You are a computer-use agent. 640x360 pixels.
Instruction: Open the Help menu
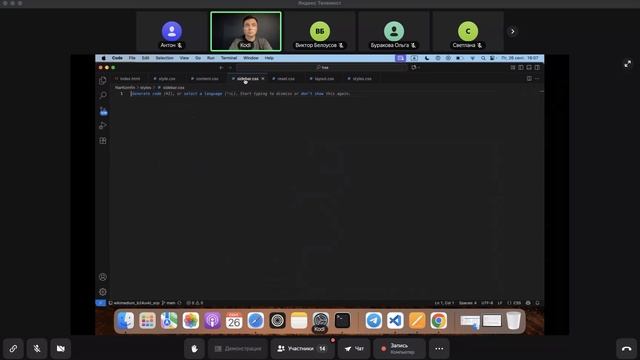pos(269,58)
